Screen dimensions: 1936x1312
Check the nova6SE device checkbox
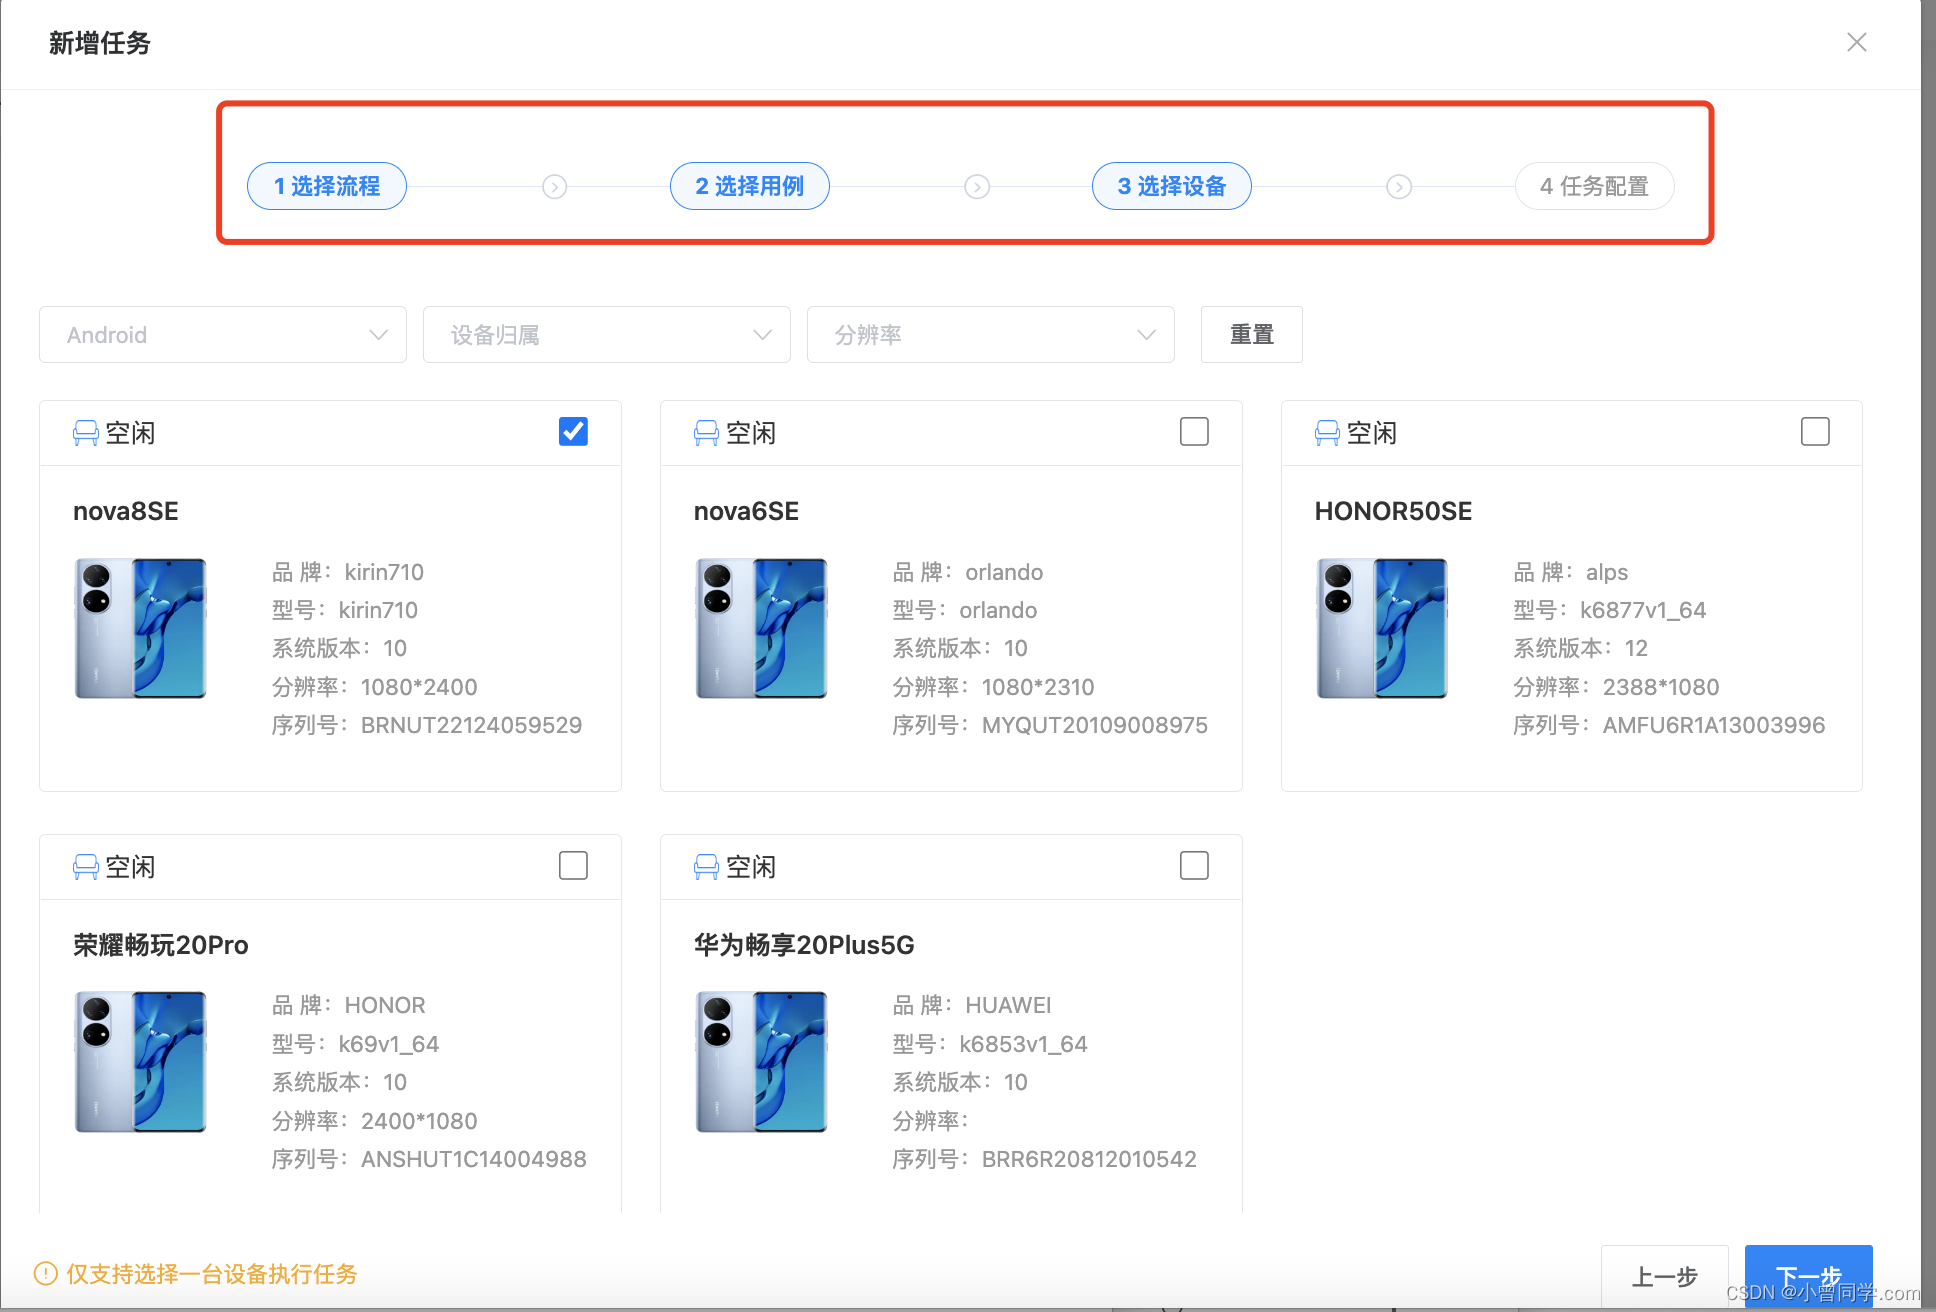click(1194, 432)
